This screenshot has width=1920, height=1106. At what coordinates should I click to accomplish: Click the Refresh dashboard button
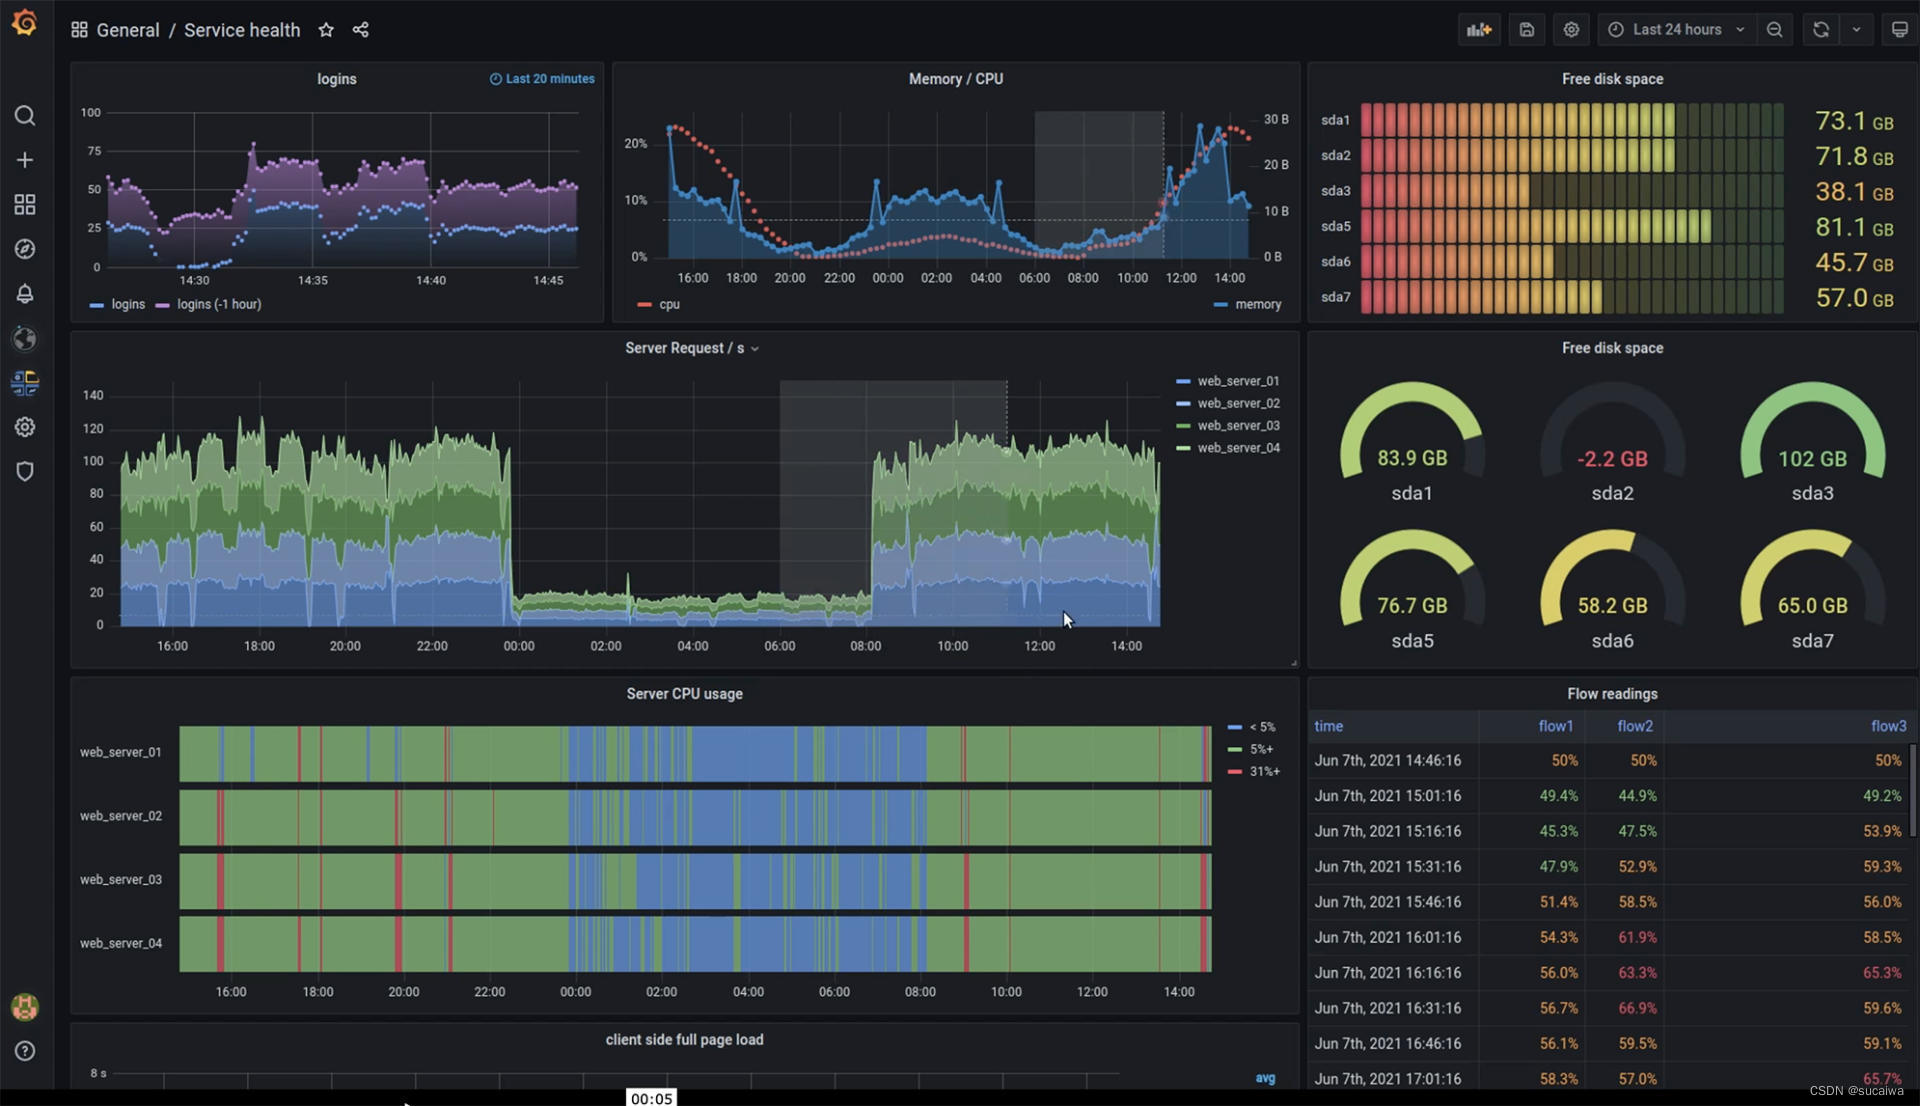pyautogui.click(x=1821, y=30)
